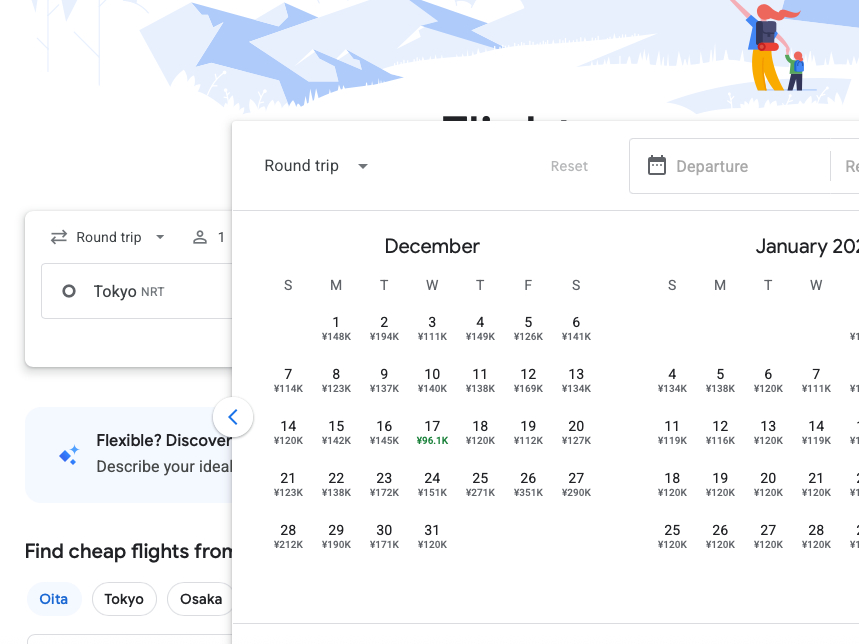The image size is (859, 644).
Task: Click the round trip swap arrows icon
Action: [59, 238]
